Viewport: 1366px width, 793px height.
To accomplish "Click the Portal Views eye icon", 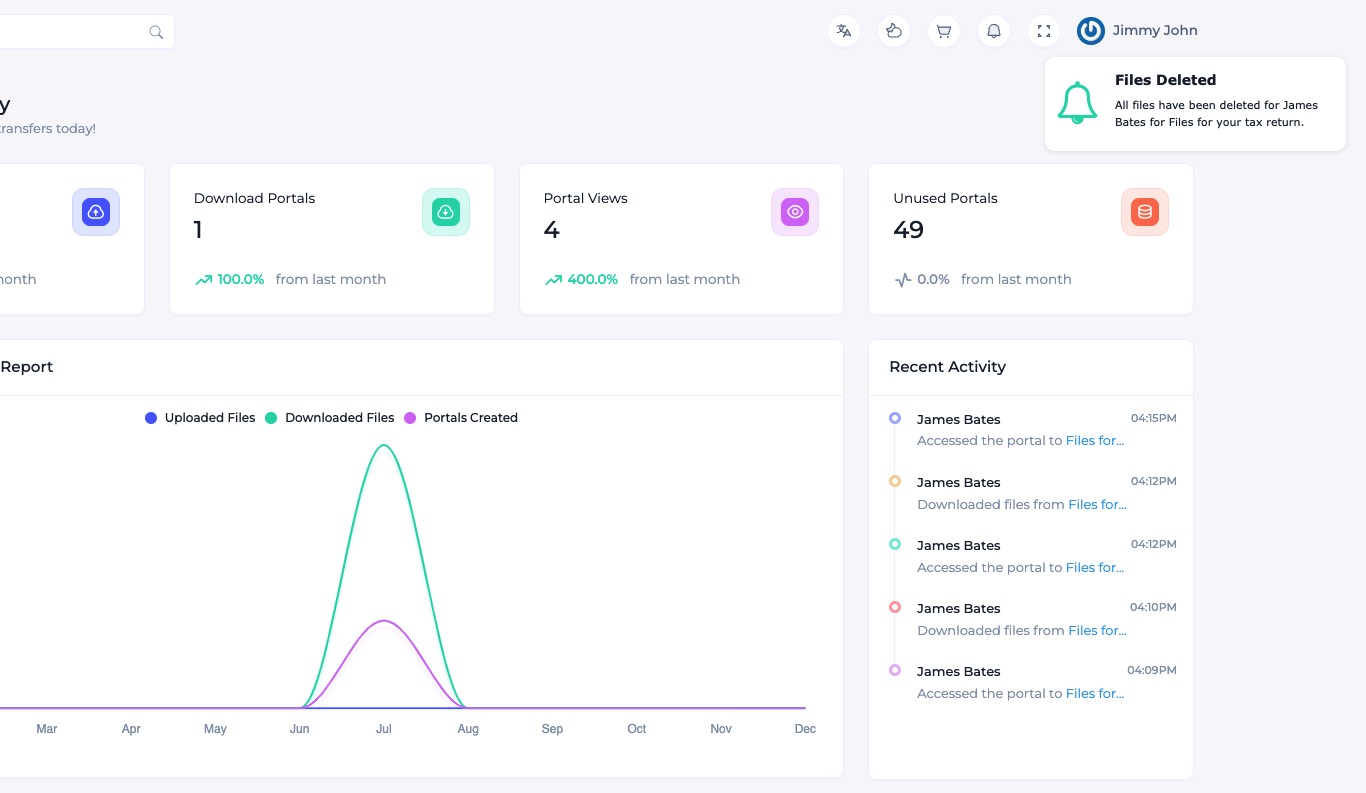I will pyautogui.click(x=795, y=212).
